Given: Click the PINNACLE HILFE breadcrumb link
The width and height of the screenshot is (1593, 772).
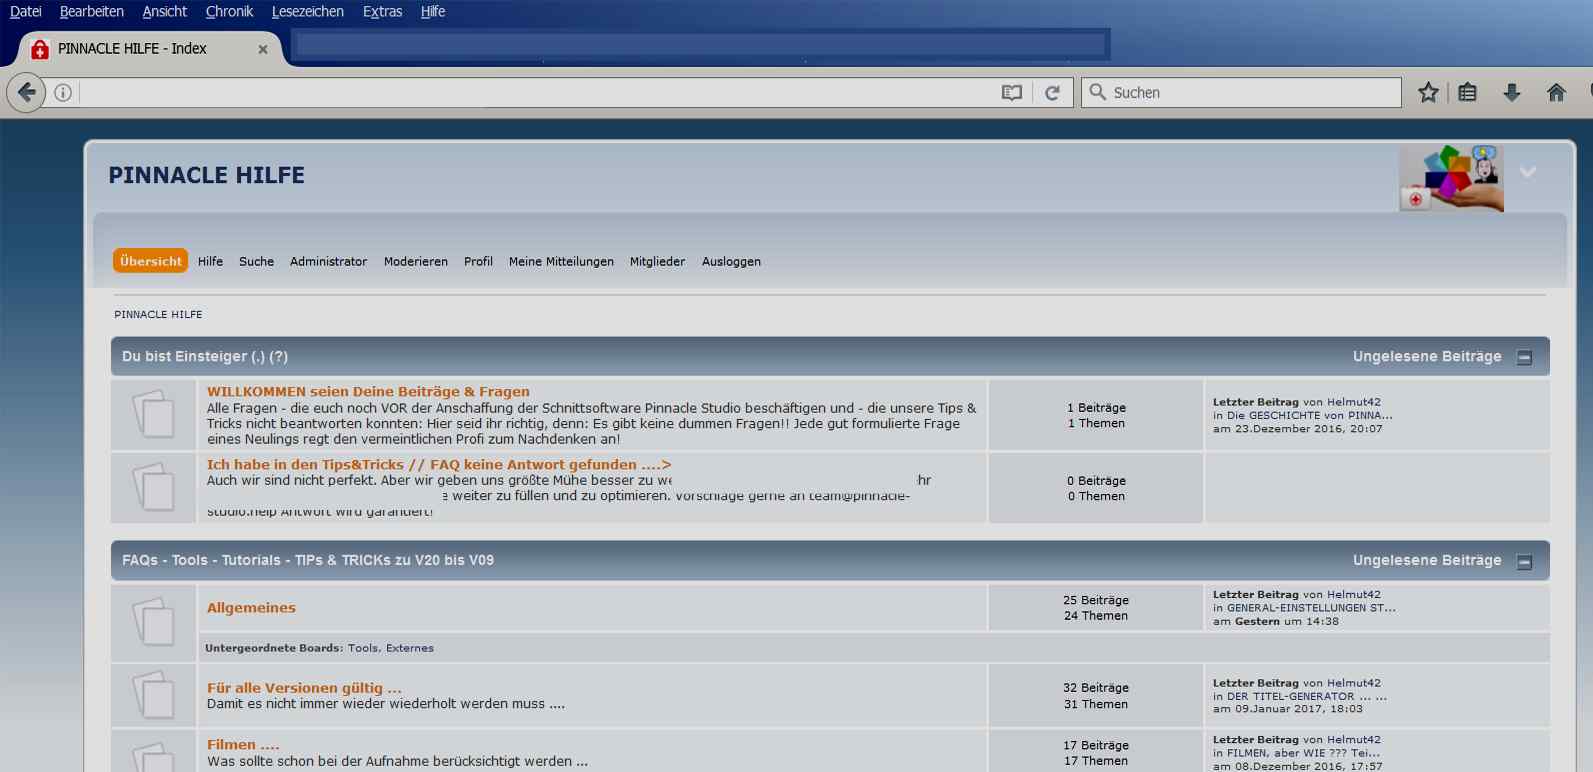Looking at the screenshot, I should click(158, 315).
